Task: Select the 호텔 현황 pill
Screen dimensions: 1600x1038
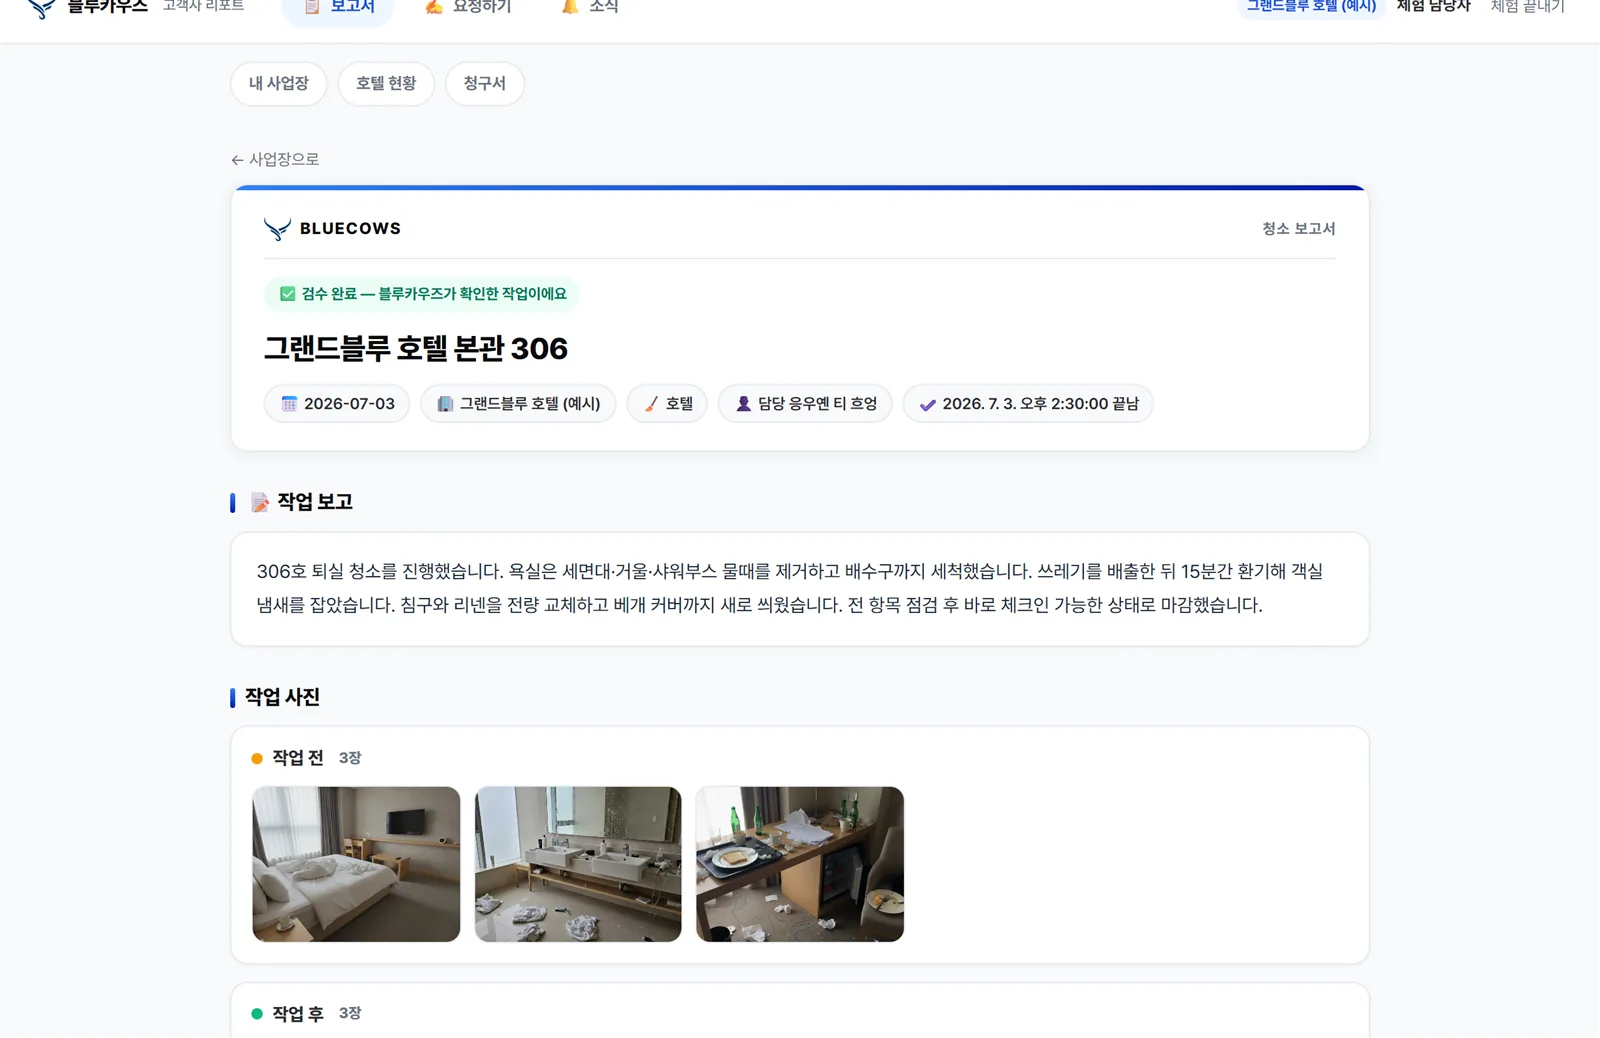Action: [386, 84]
